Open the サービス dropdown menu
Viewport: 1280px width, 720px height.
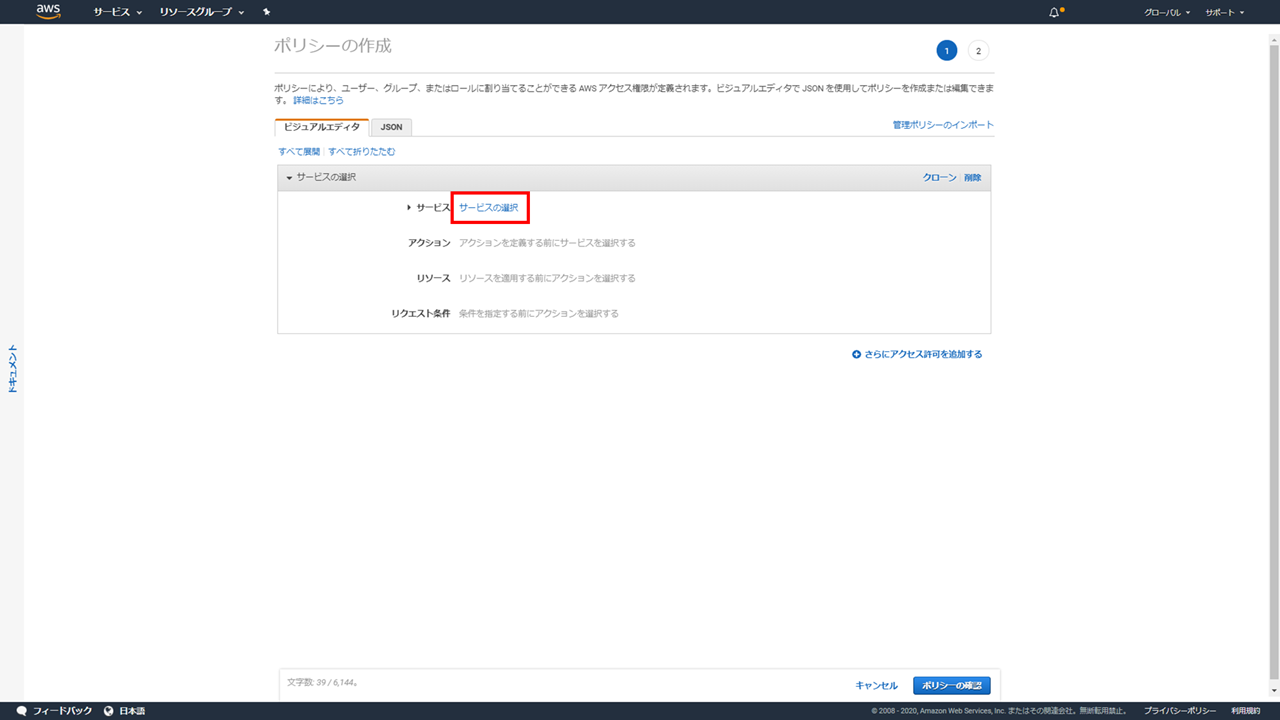point(117,12)
